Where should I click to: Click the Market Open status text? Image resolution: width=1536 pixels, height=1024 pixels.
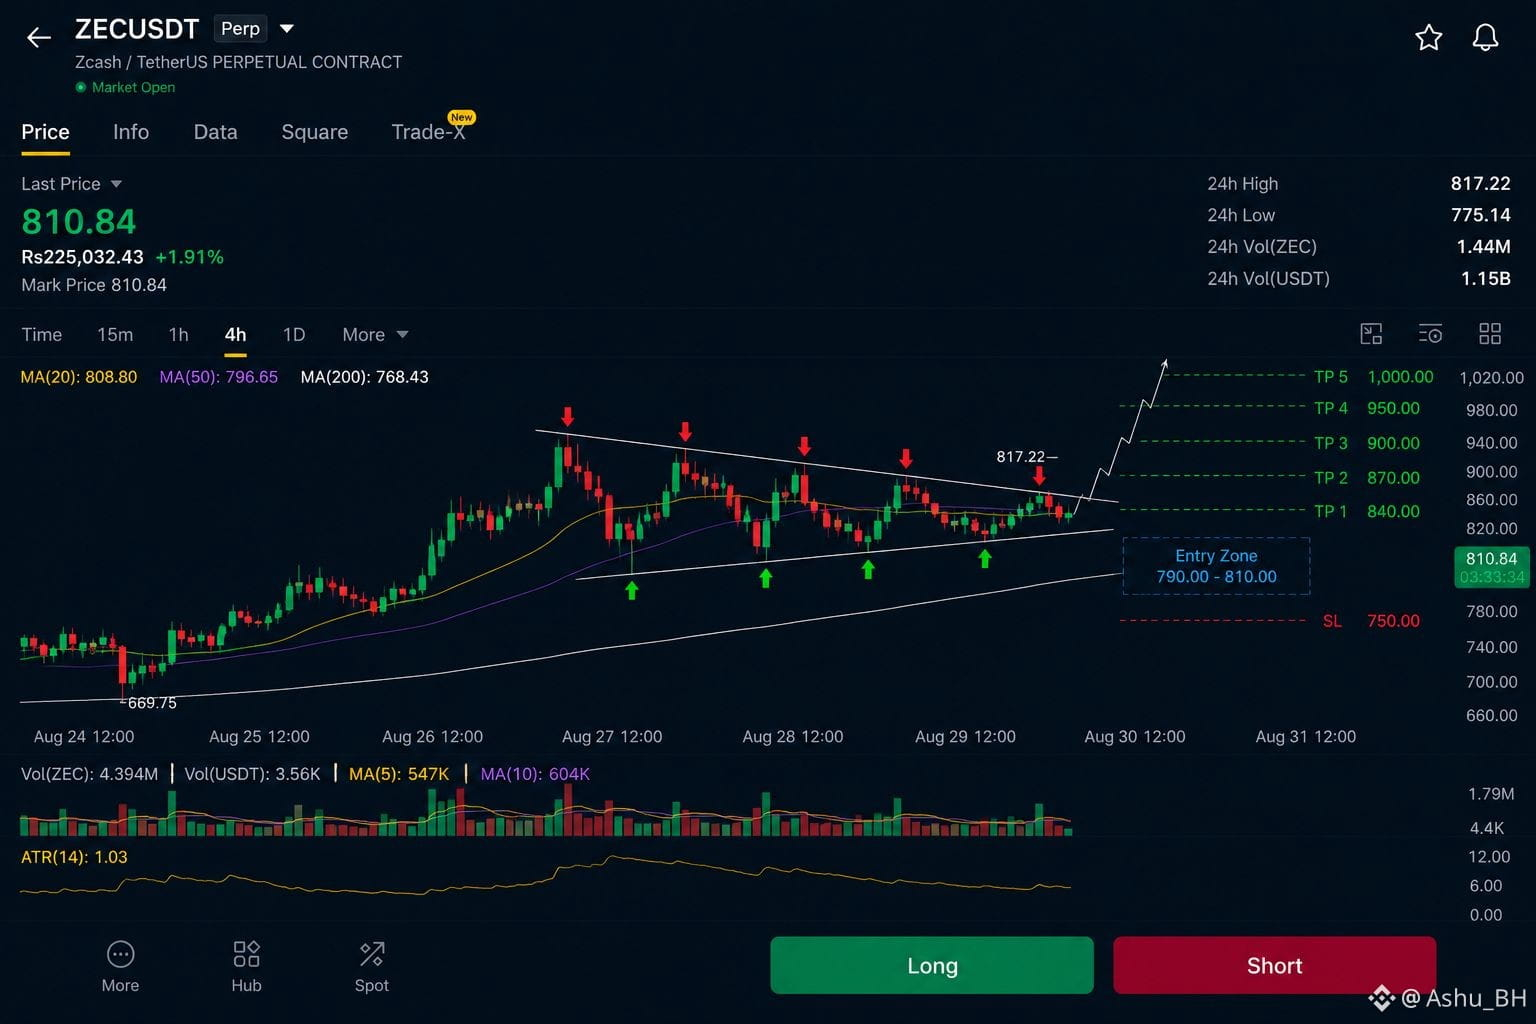tap(133, 87)
